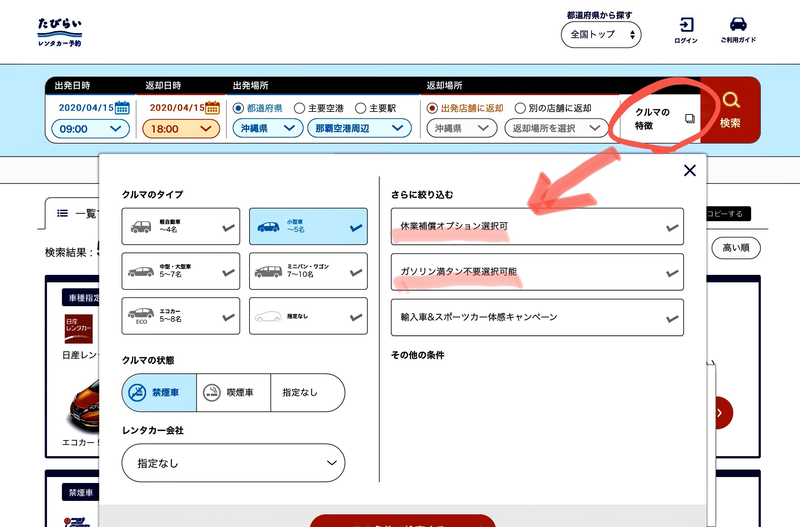The height and width of the screenshot is (527, 800).
Task: Click the ミニバン・ワゴン van icon
Action: (268, 271)
